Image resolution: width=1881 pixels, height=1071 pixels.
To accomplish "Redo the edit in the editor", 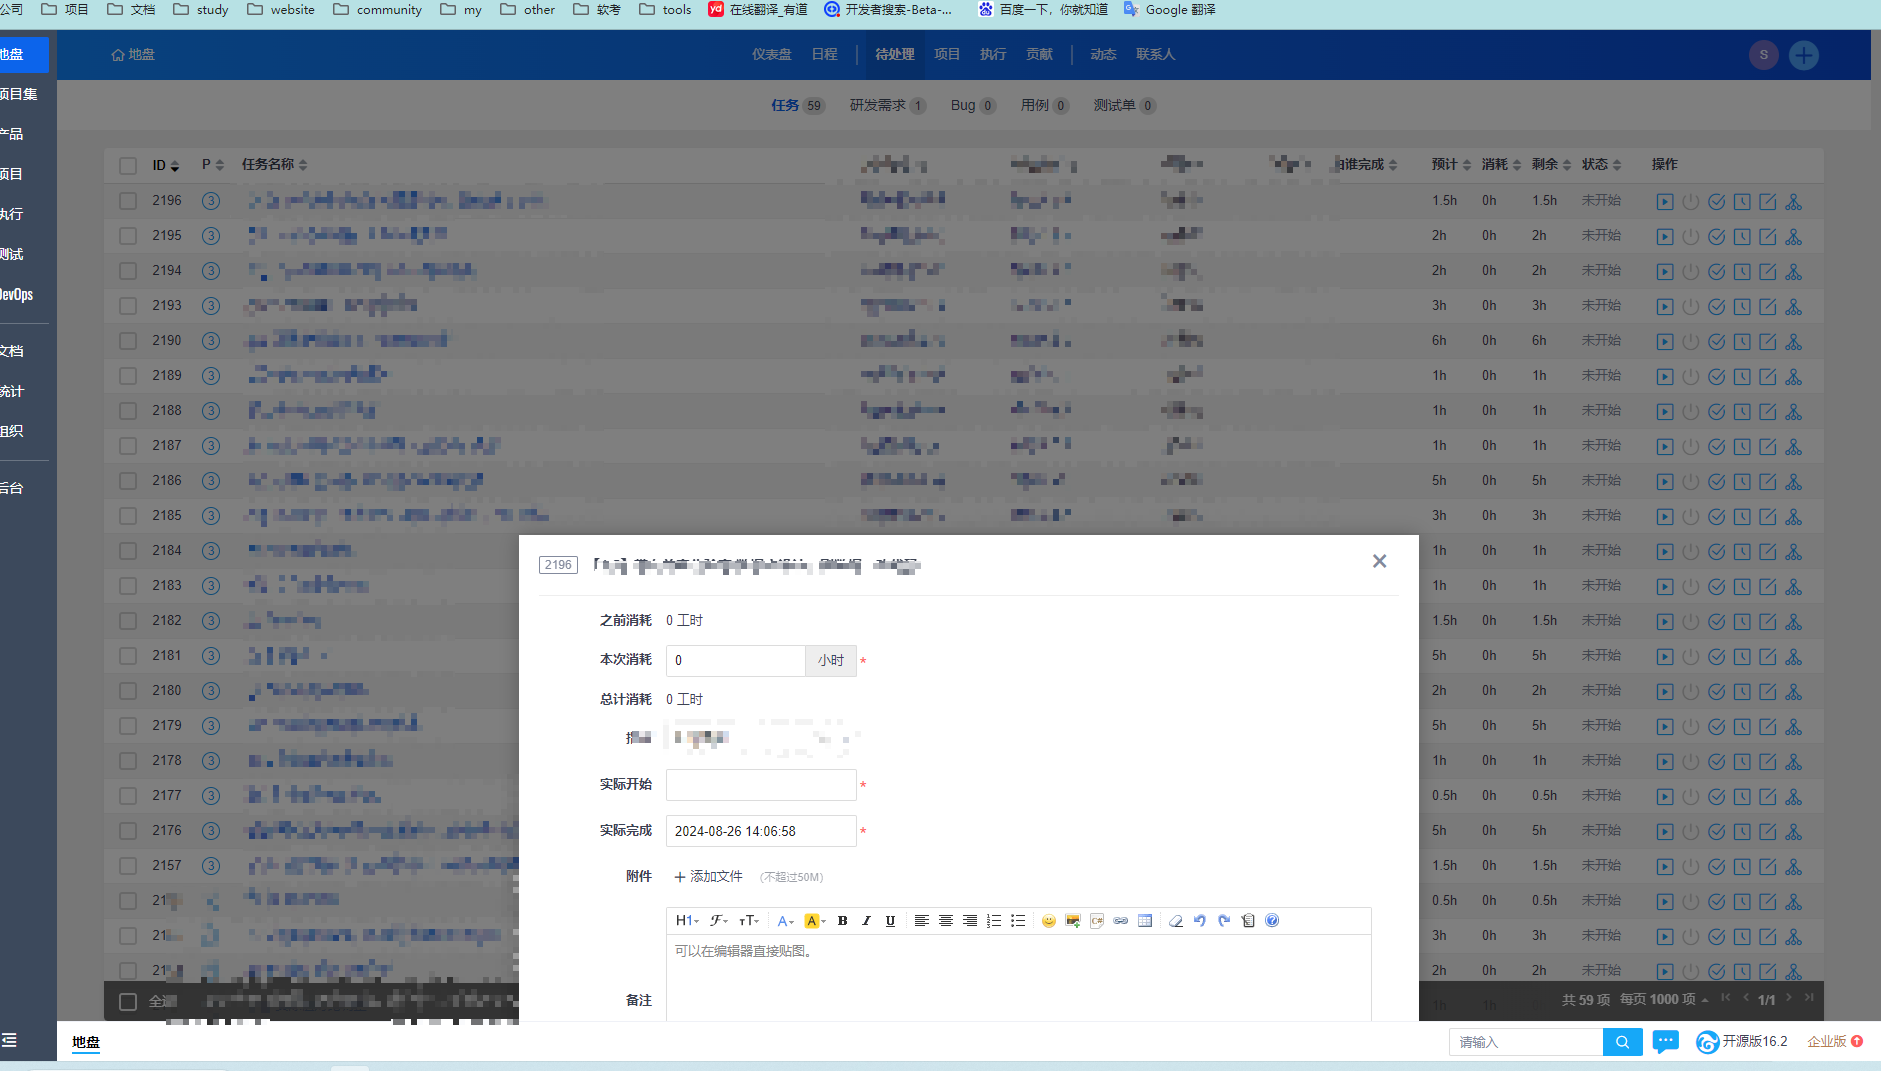I will 1223,921.
